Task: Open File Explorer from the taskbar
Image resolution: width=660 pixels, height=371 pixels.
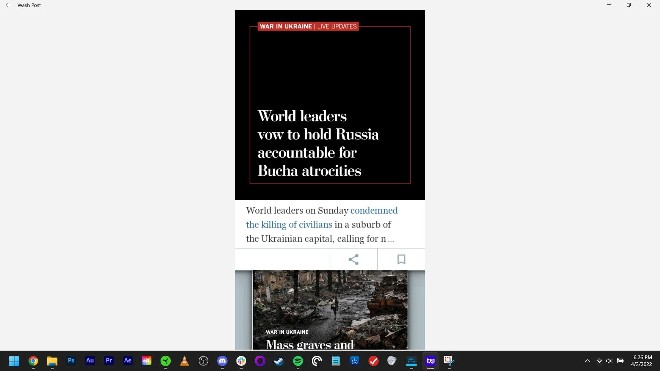Action: click(52, 361)
